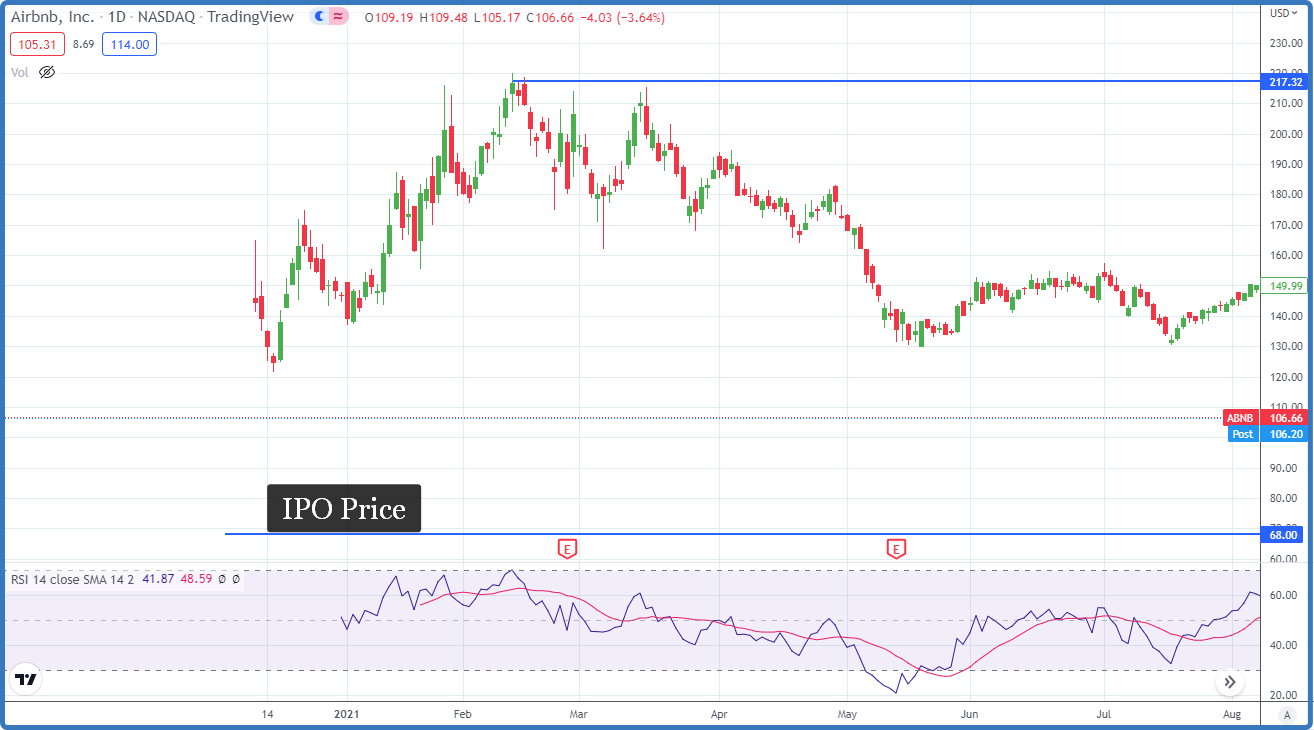This screenshot has height=730, width=1314.
Task: Click the earnings 'E' marker near May
Action: pyautogui.click(x=896, y=548)
